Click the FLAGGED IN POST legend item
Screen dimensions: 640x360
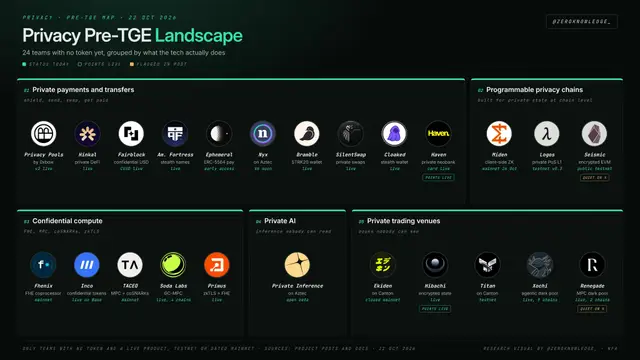coord(158,64)
